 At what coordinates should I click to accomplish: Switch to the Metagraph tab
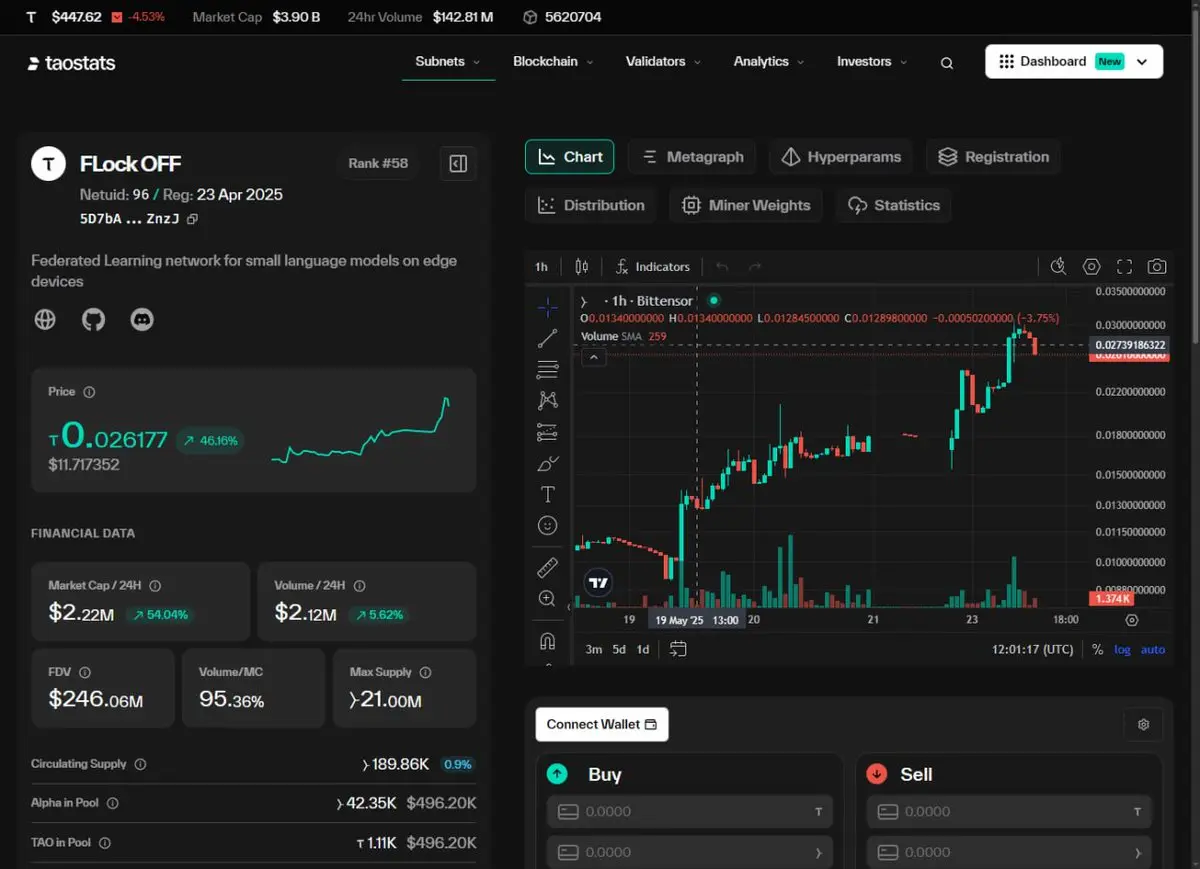pyautogui.click(x=693, y=157)
